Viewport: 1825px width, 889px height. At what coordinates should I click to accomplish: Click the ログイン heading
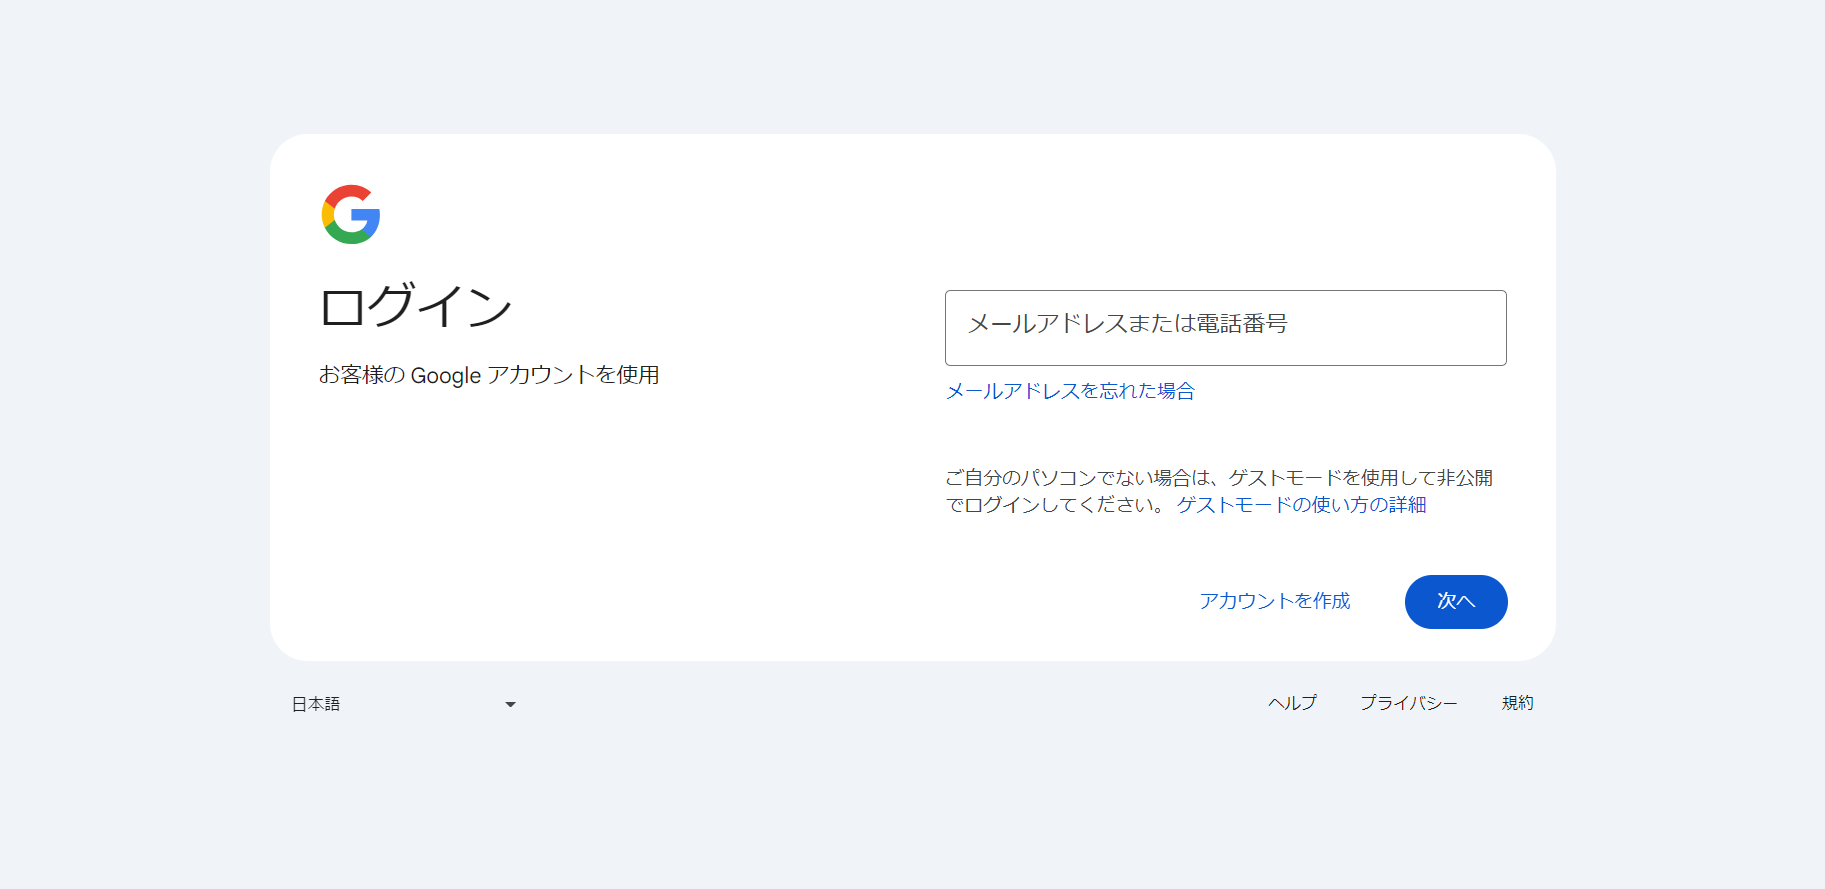[416, 306]
